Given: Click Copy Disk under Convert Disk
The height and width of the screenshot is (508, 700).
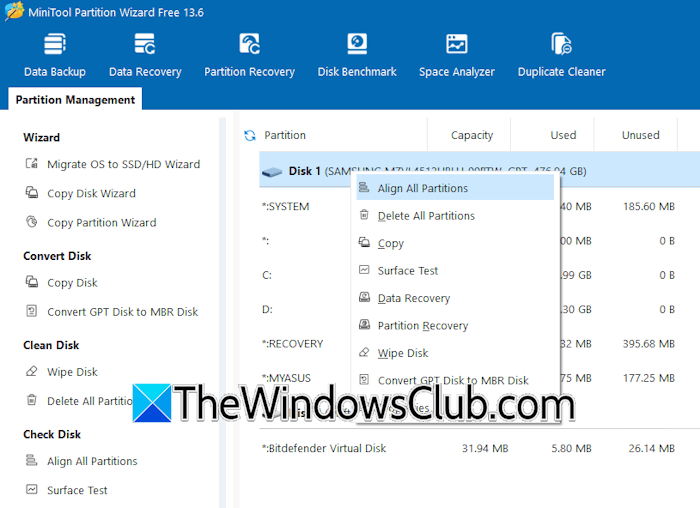Looking at the screenshot, I should pos(72,283).
